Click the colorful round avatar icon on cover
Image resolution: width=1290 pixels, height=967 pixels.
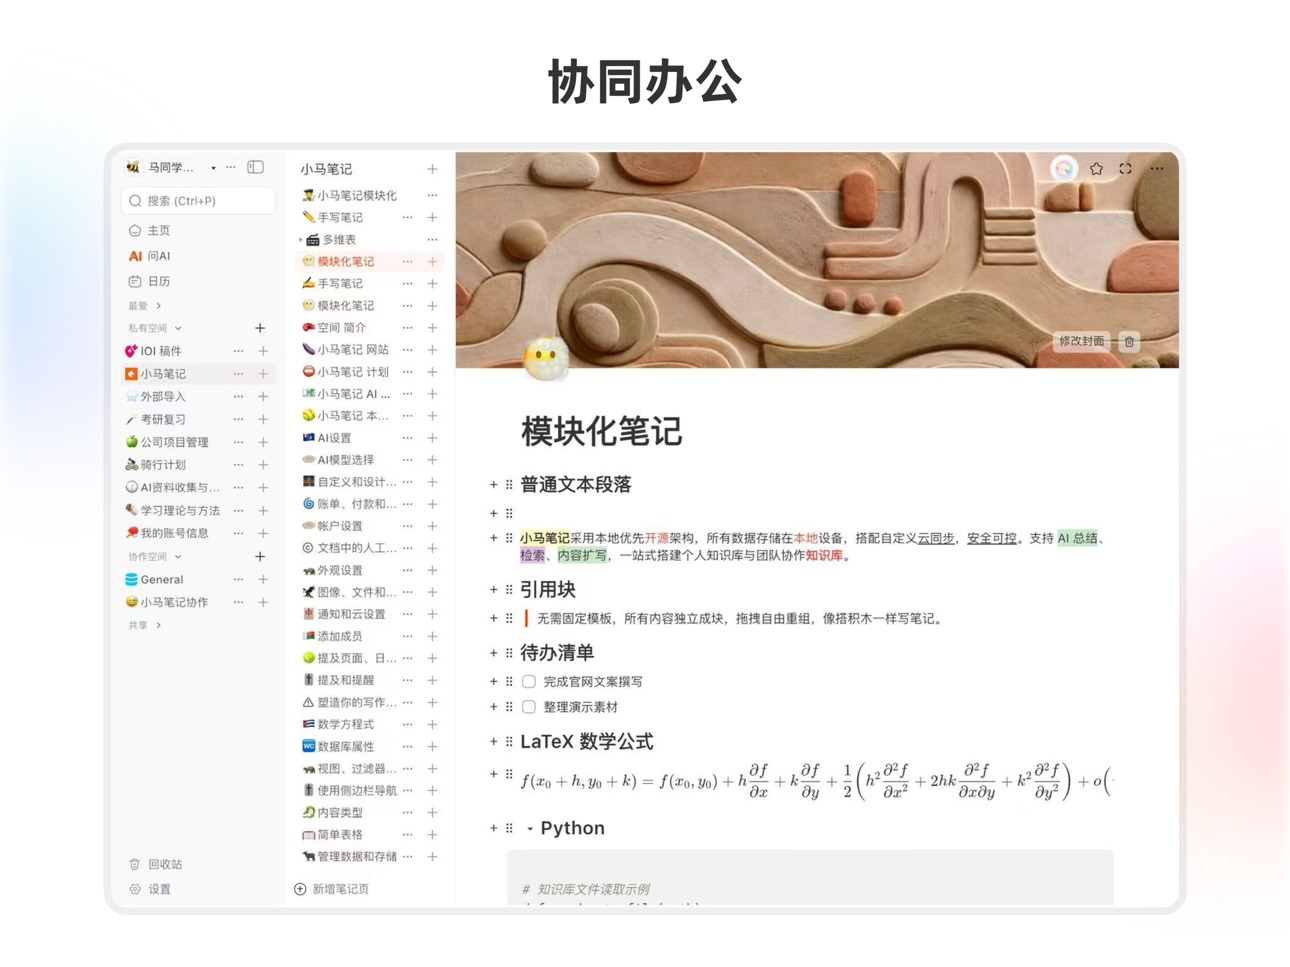(1064, 169)
